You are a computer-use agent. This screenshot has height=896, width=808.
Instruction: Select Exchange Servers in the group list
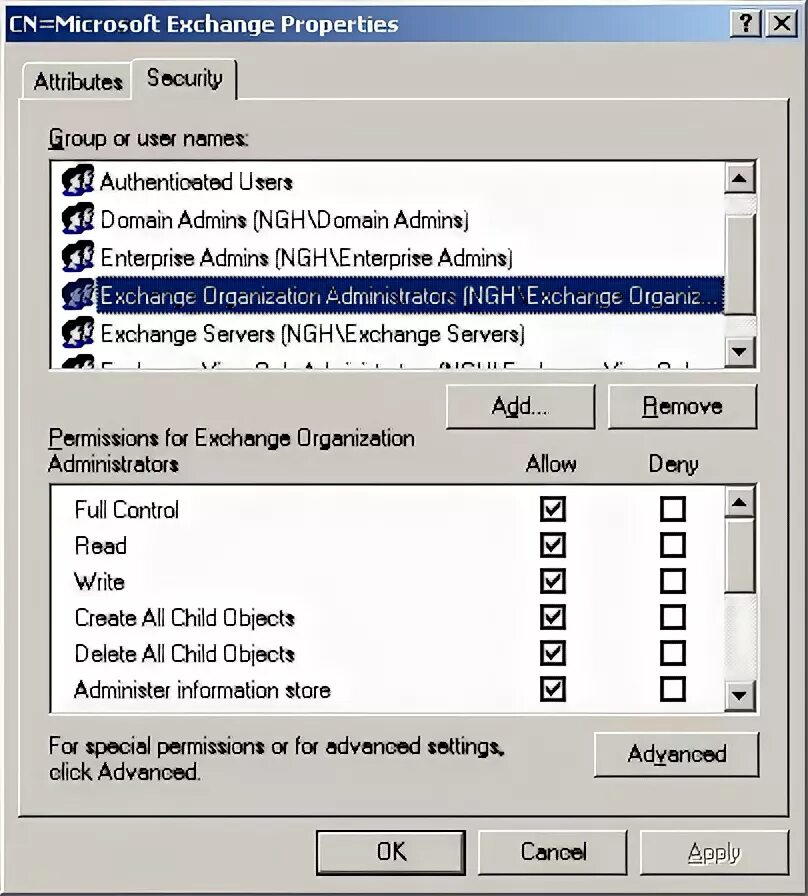pyautogui.click(x=300, y=333)
